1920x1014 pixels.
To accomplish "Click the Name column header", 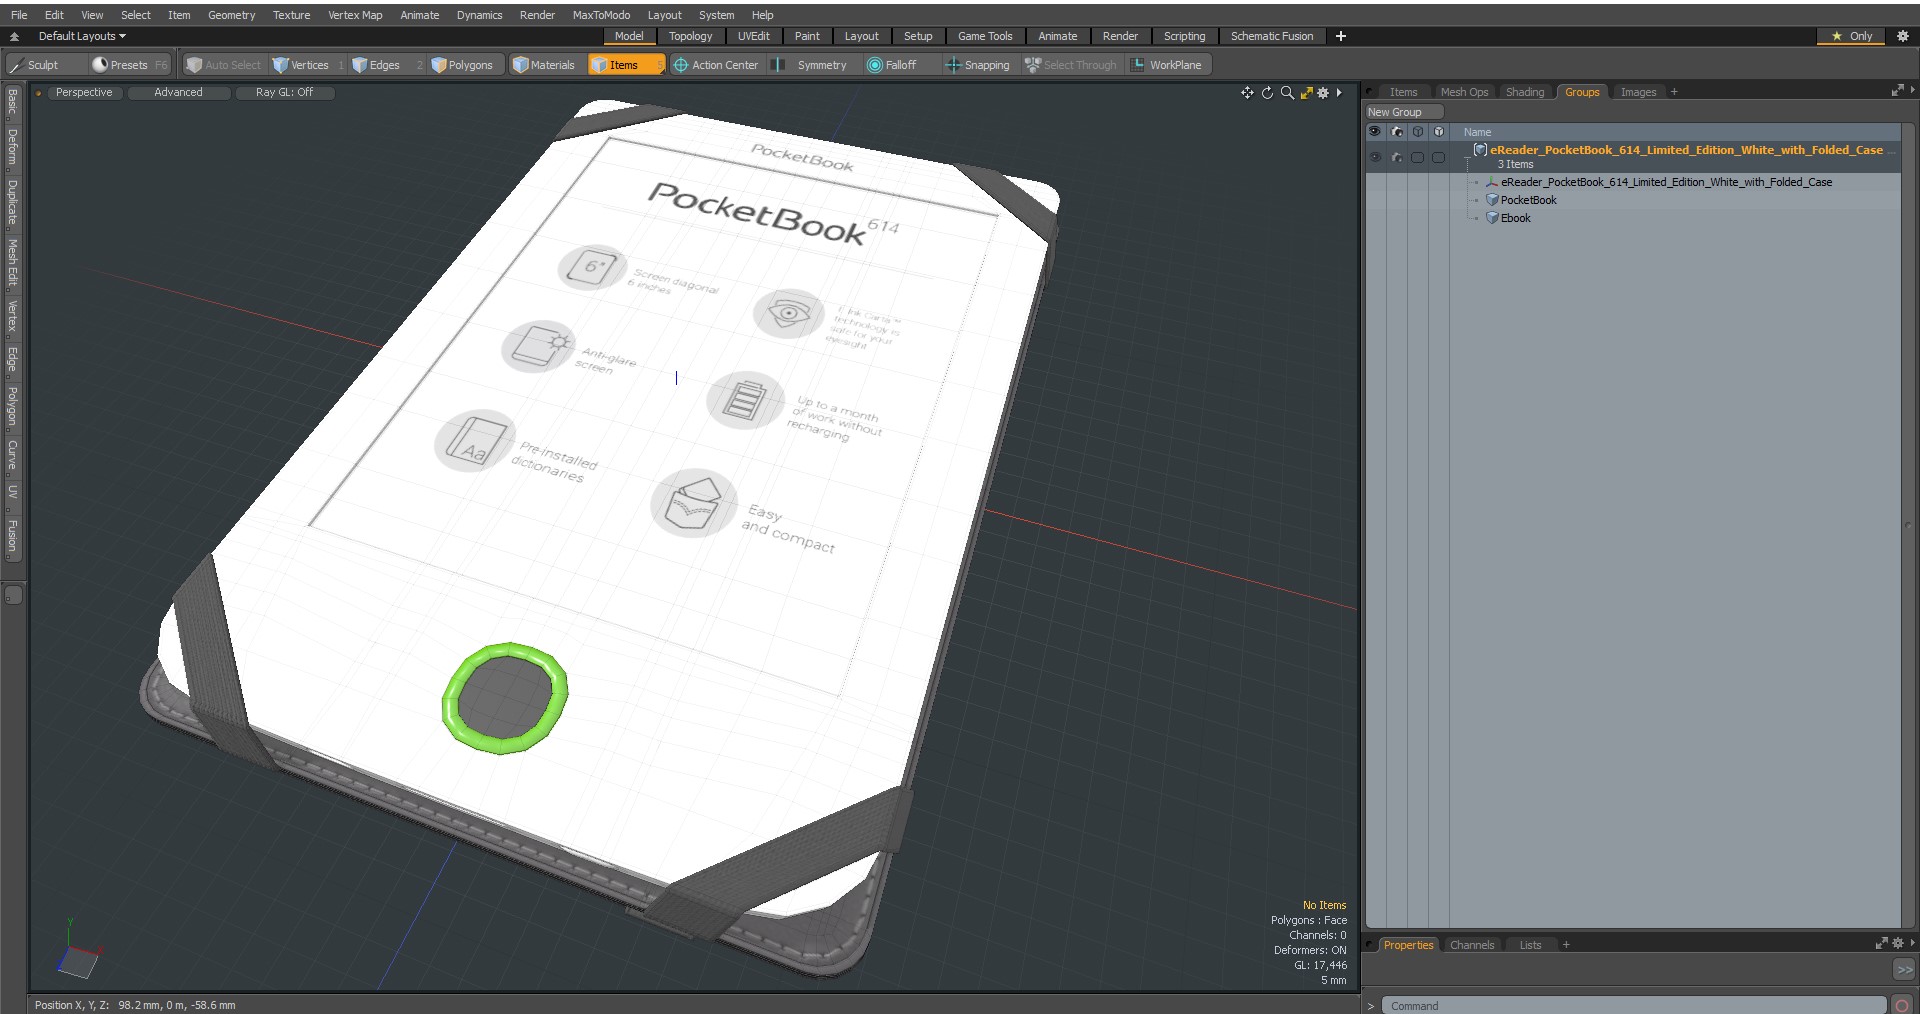I will (x=1478, y=132).
